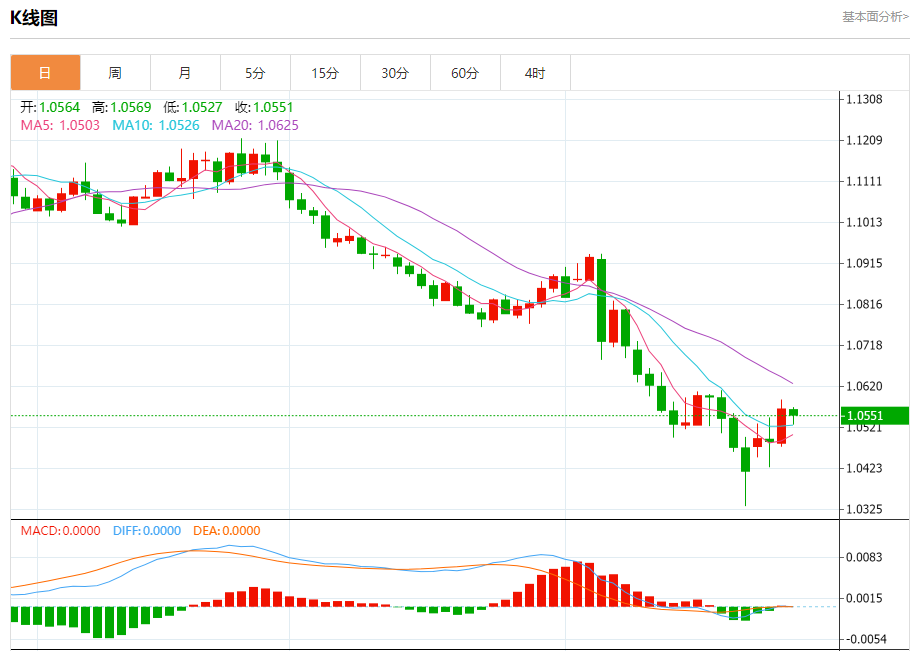Click the 收: 1.0551 closing price value
Viewport: 915px width, 651px height.
pos(264,107)
